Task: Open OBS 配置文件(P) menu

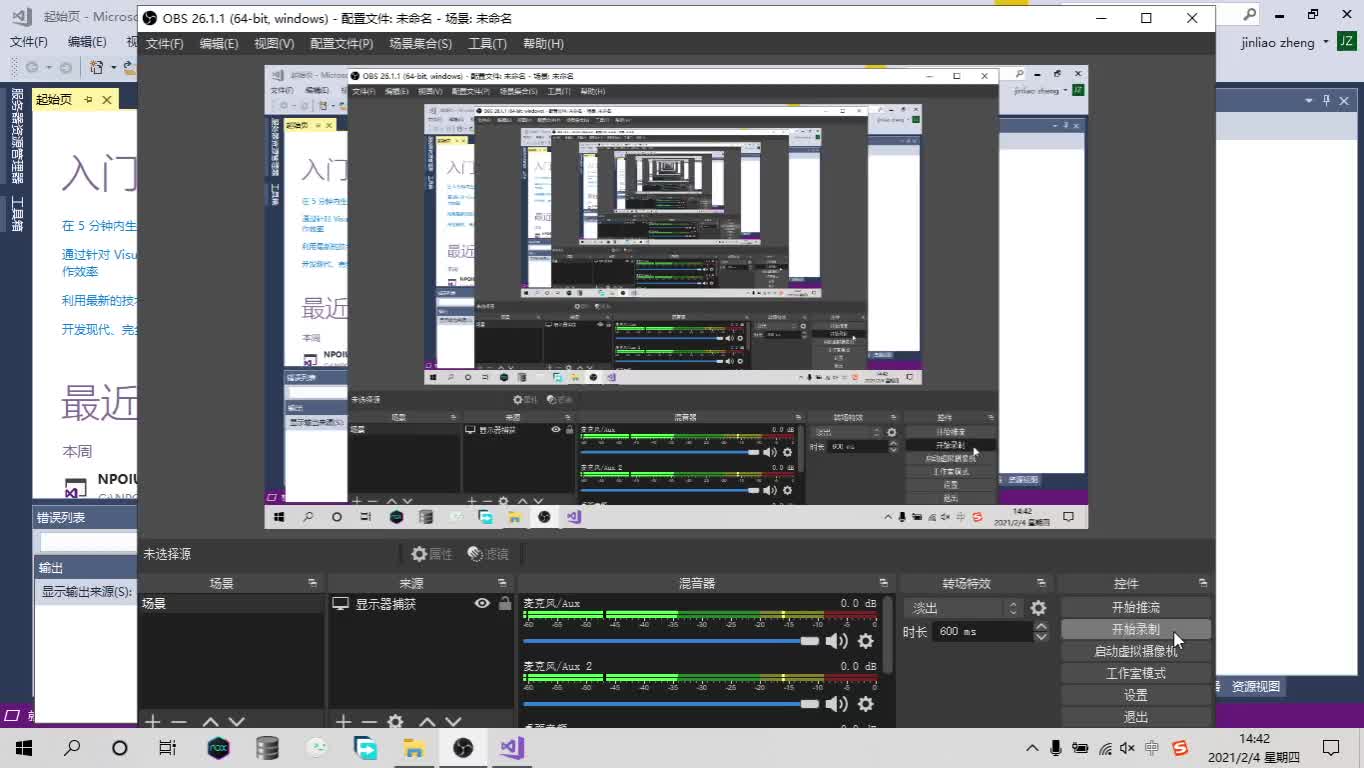Action: [x=341, y=44]
